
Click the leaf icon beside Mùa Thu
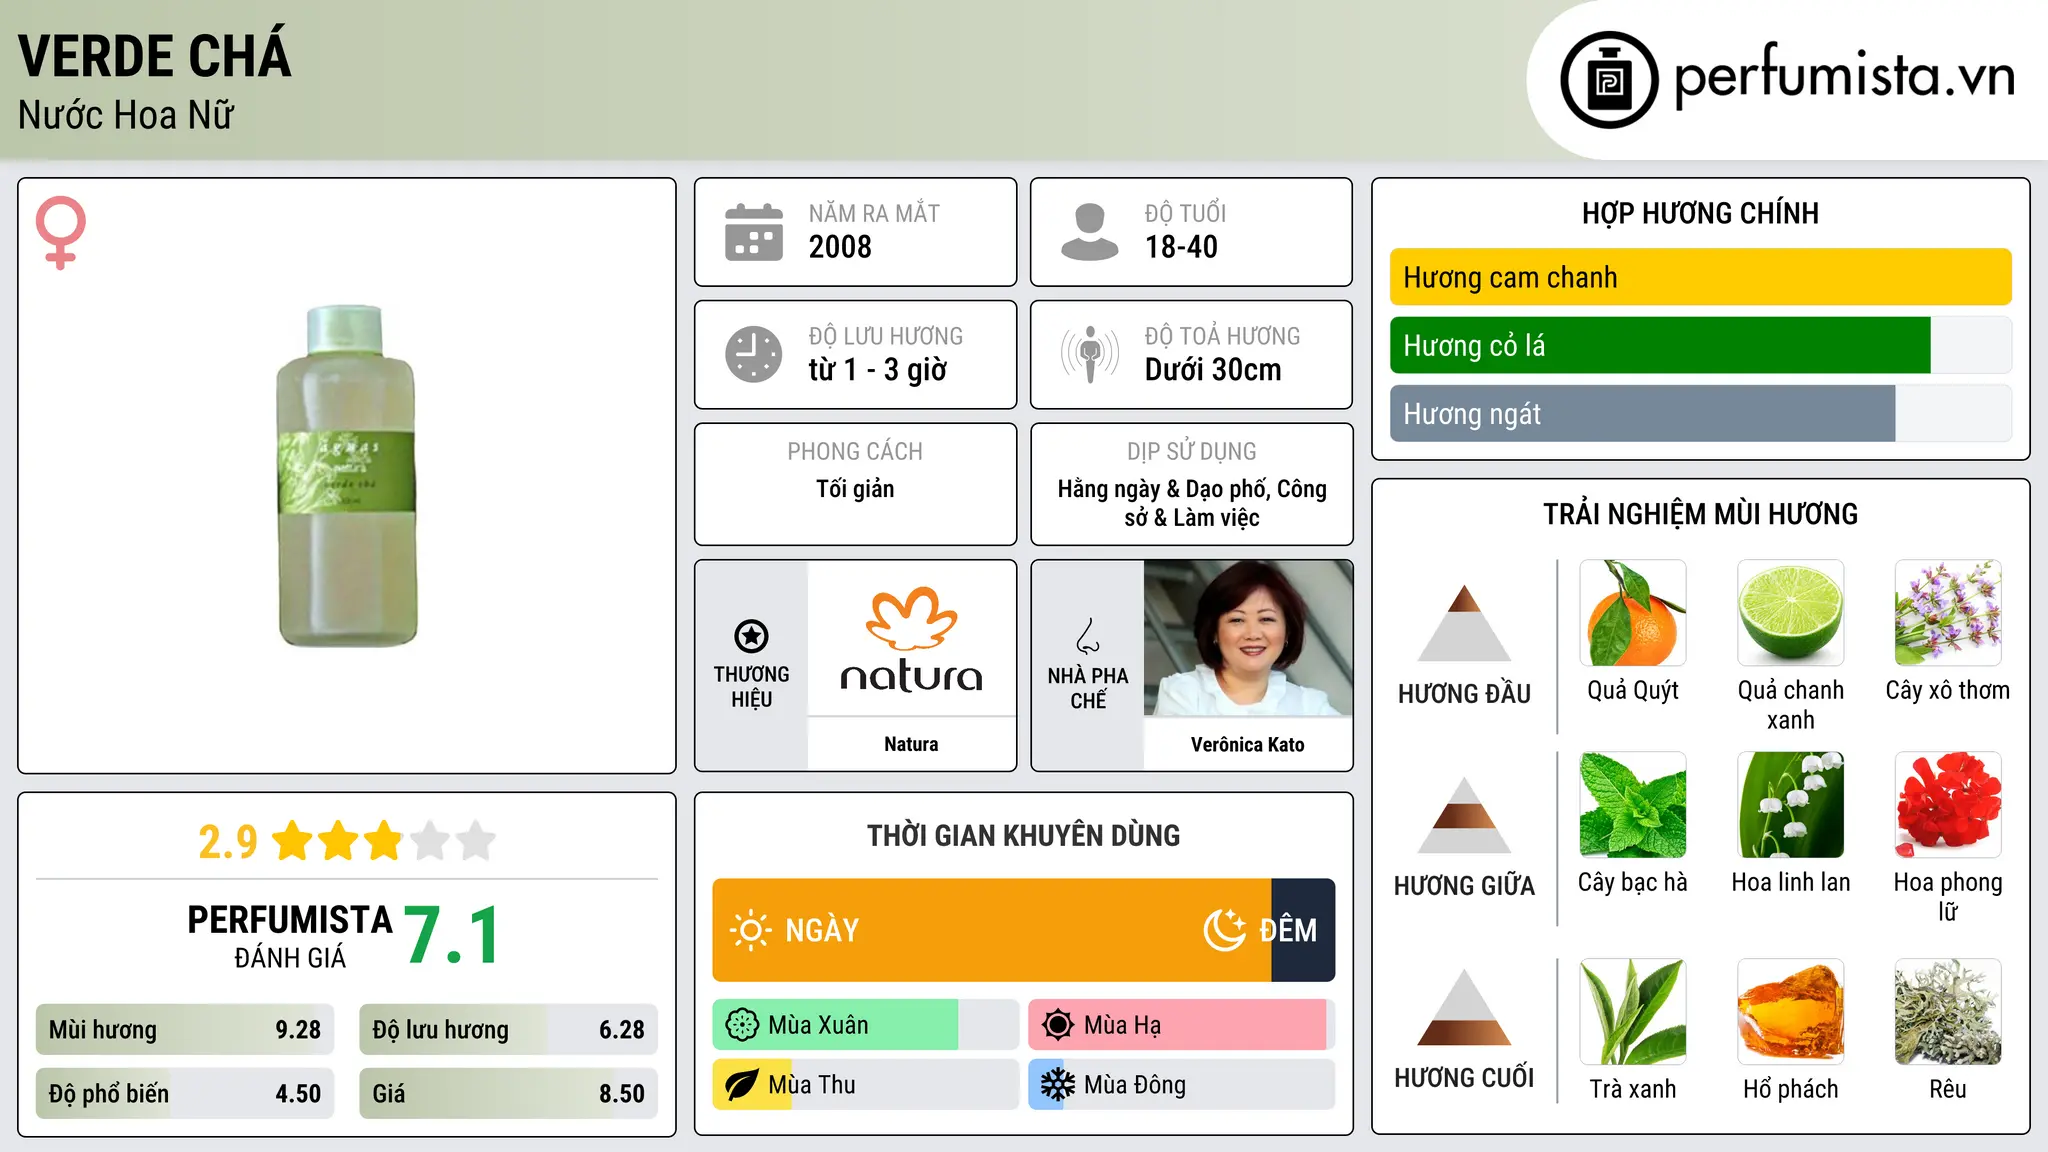(x=742, y=1085)
